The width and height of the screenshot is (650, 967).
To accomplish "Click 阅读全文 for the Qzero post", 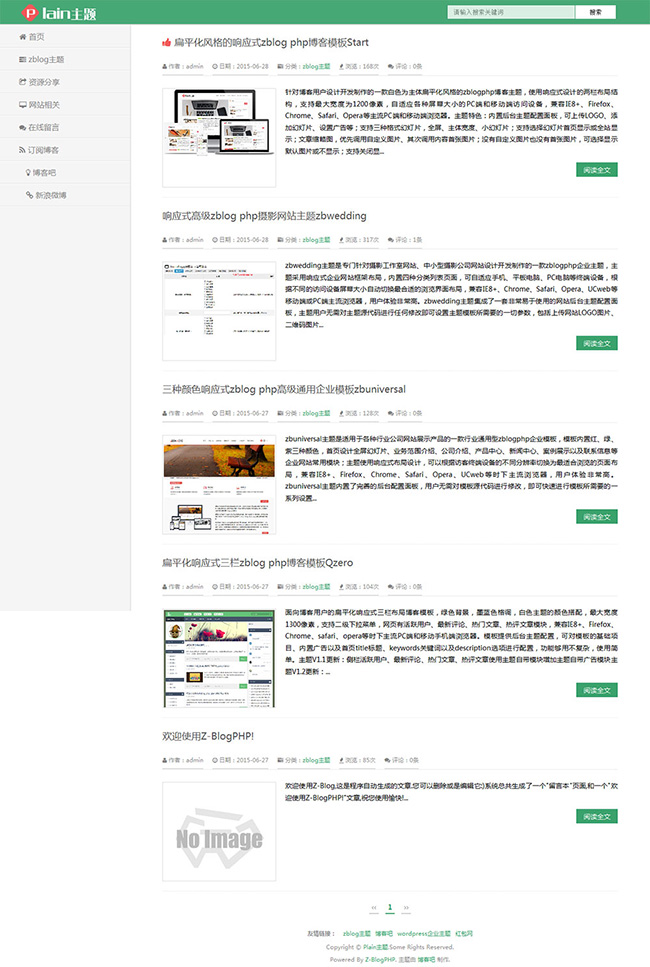I will click(x=596, y=690).
